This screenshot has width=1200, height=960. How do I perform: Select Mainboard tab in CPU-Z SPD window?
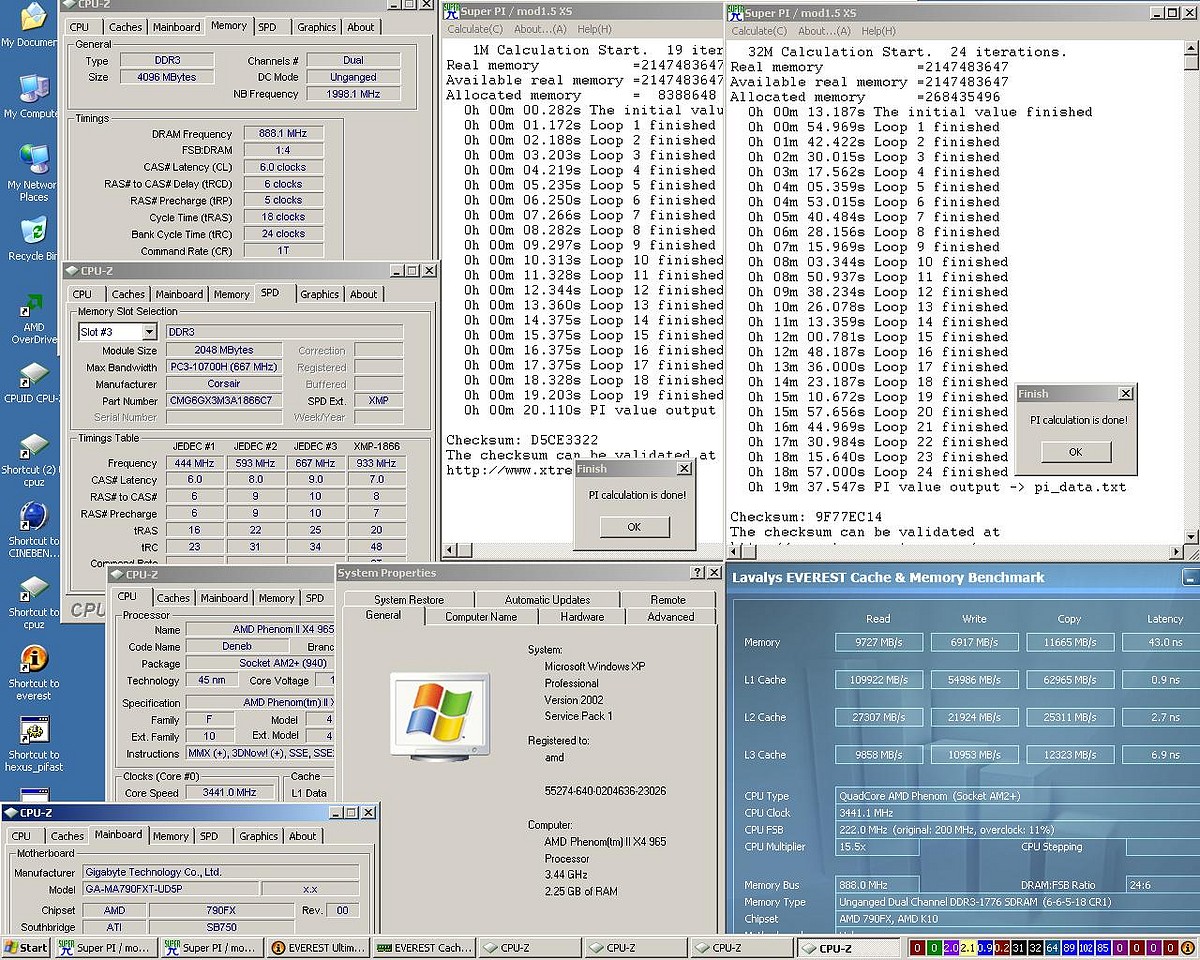click(x=179, y=294)
